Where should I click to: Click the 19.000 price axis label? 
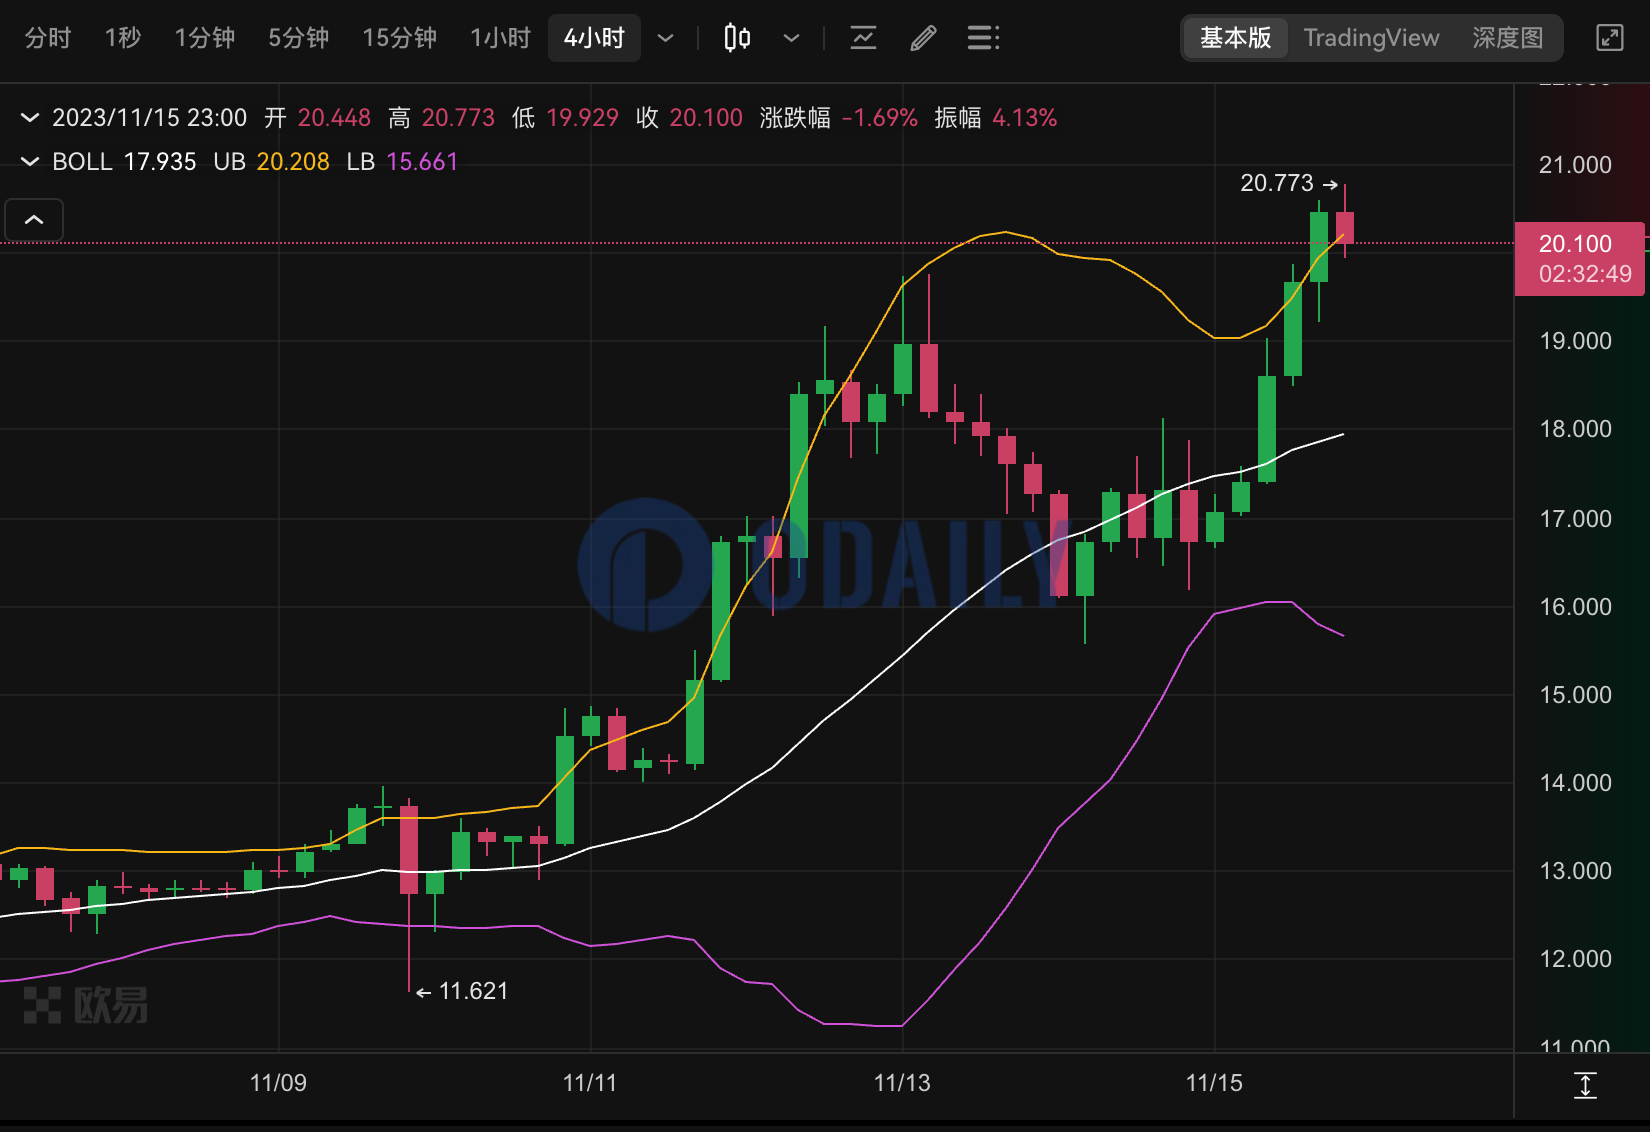point(1575,341)
